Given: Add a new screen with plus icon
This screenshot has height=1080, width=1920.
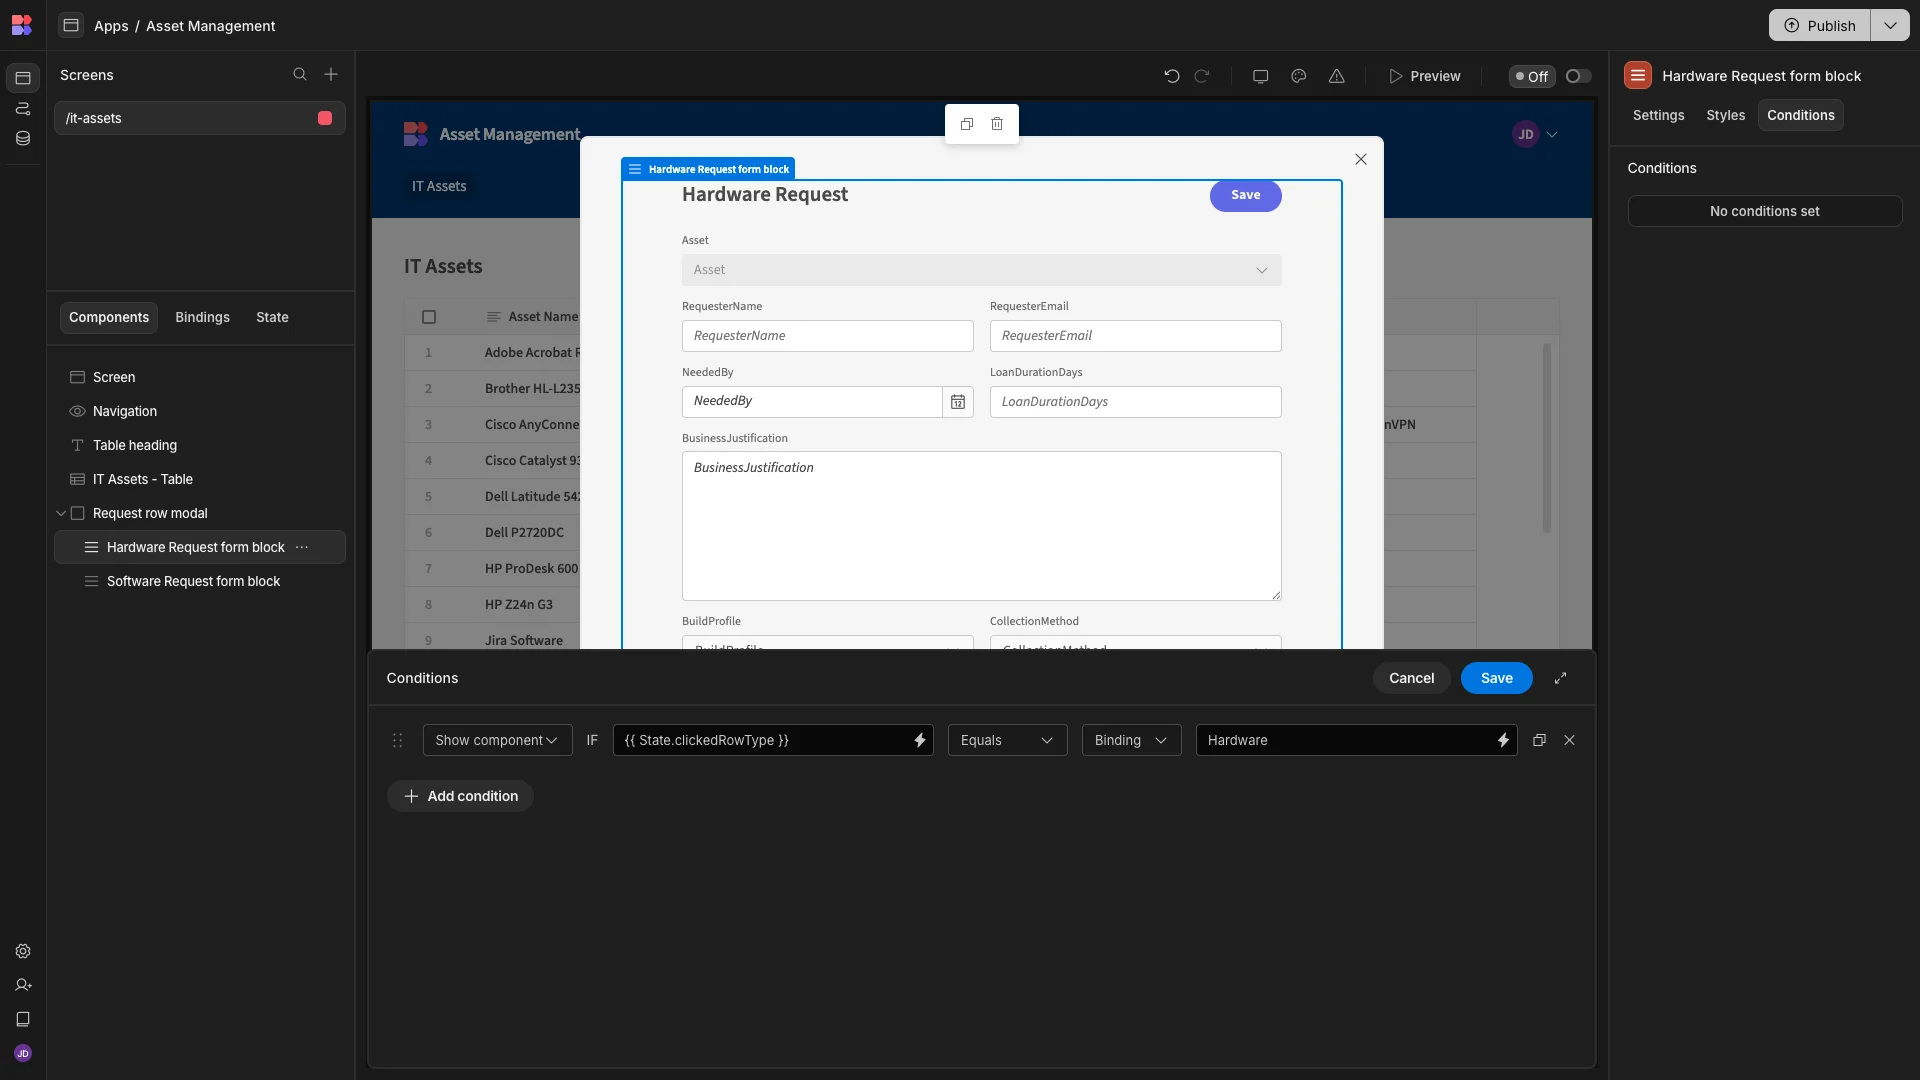Looking at the screenshot, I should coord(331,75).
